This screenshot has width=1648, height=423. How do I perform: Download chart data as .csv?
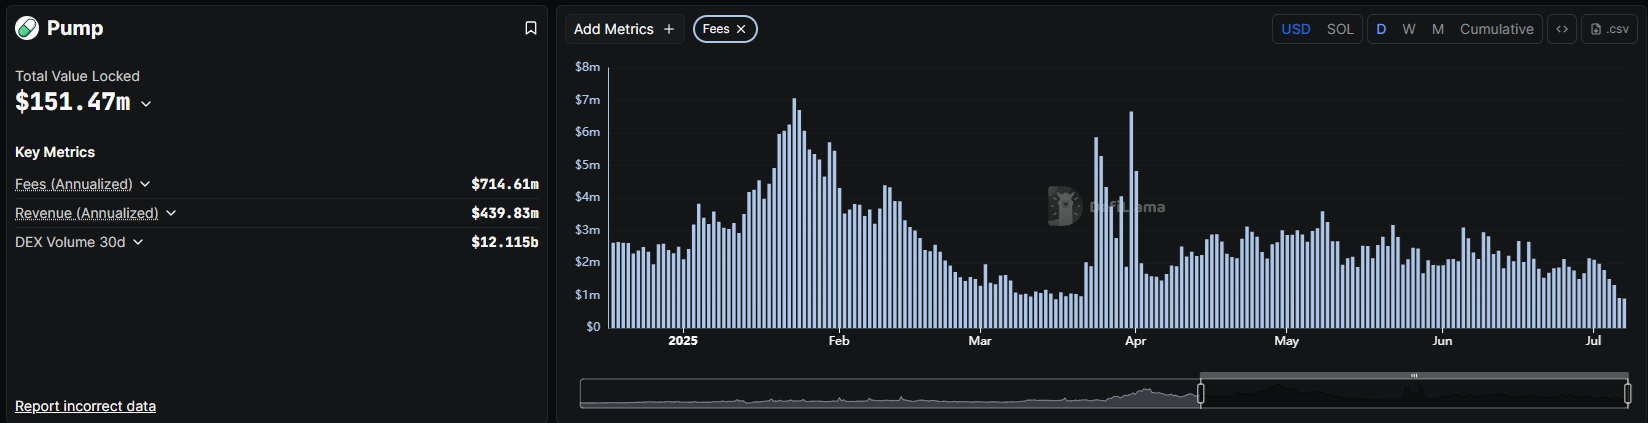tap(1609, 29)
